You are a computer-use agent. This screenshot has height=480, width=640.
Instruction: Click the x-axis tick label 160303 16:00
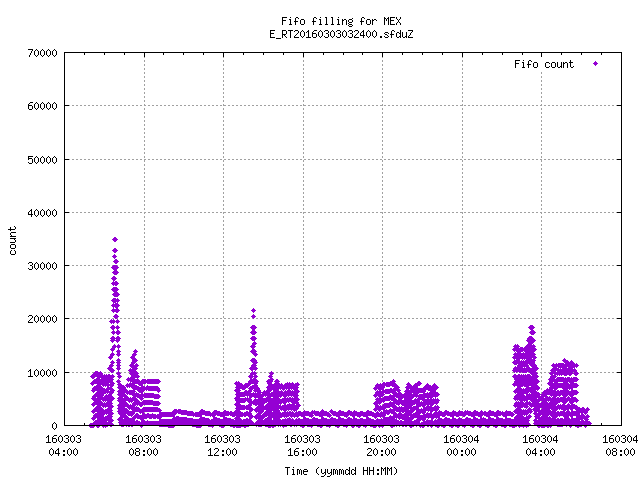click(x=302, y=446)
